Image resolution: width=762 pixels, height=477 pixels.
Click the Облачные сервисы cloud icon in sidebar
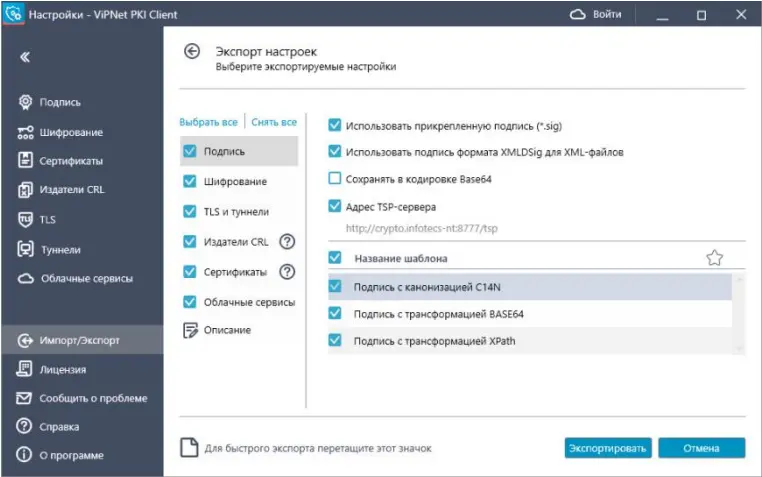[x=26, y=278]
